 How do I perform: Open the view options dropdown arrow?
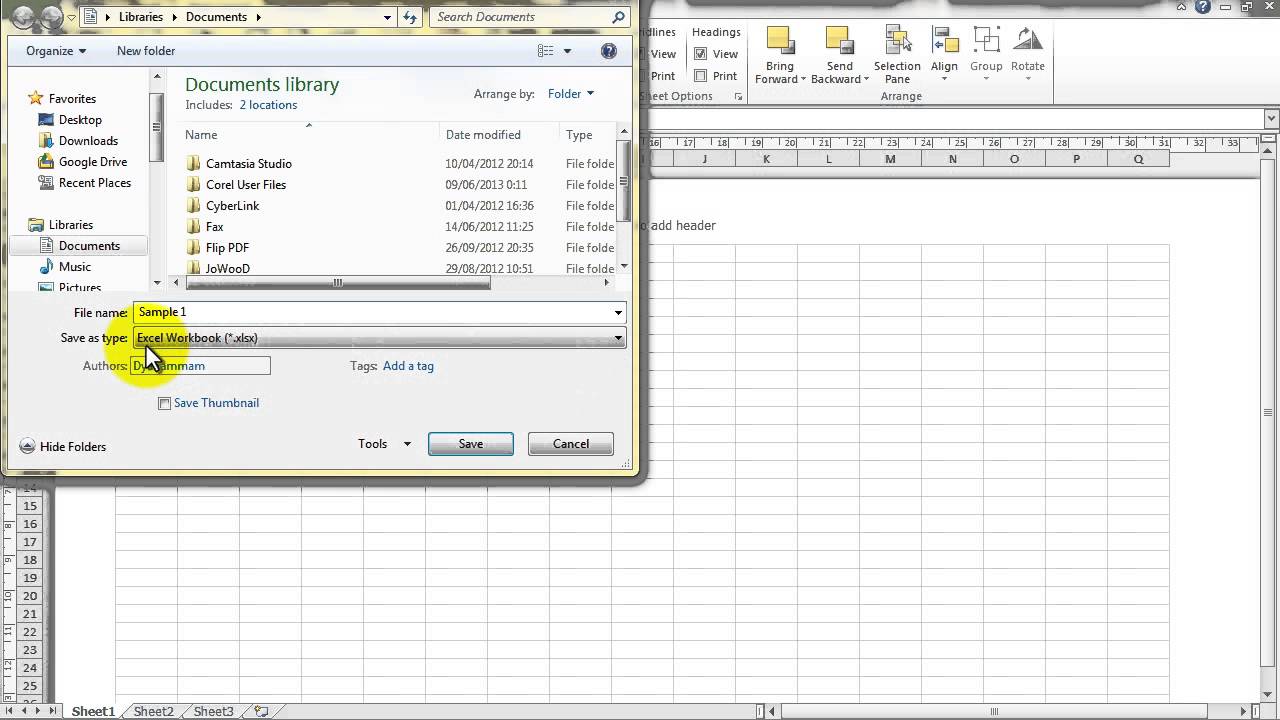[567, 51]
